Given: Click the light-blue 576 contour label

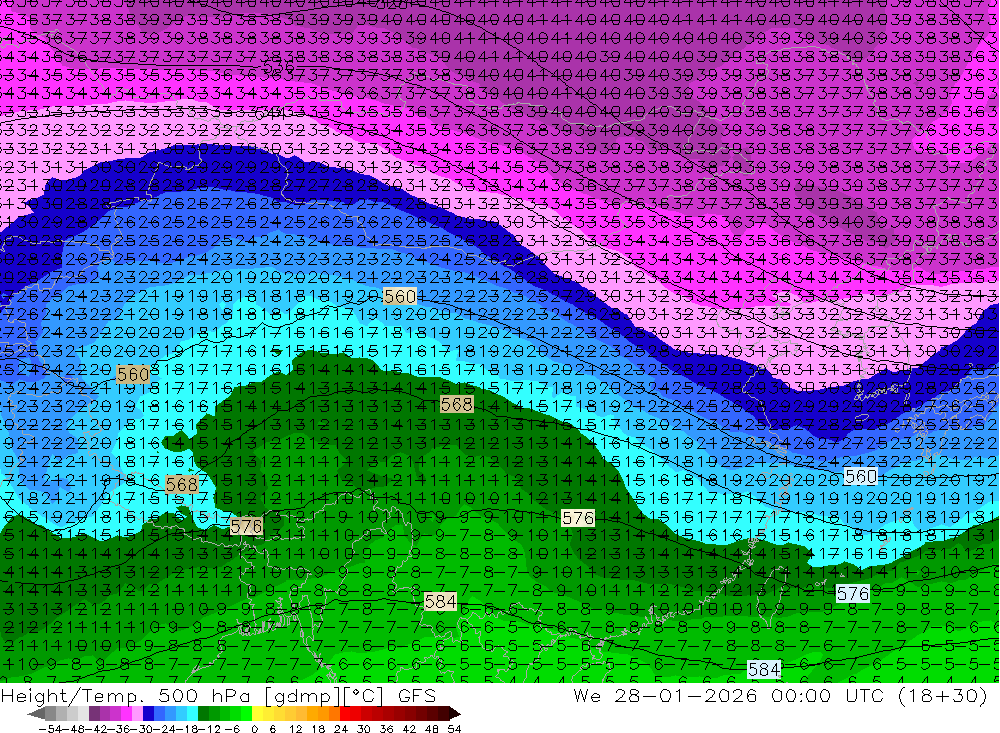Looking at the screenshot, I should pyautogui.click(x=853, y=594).
